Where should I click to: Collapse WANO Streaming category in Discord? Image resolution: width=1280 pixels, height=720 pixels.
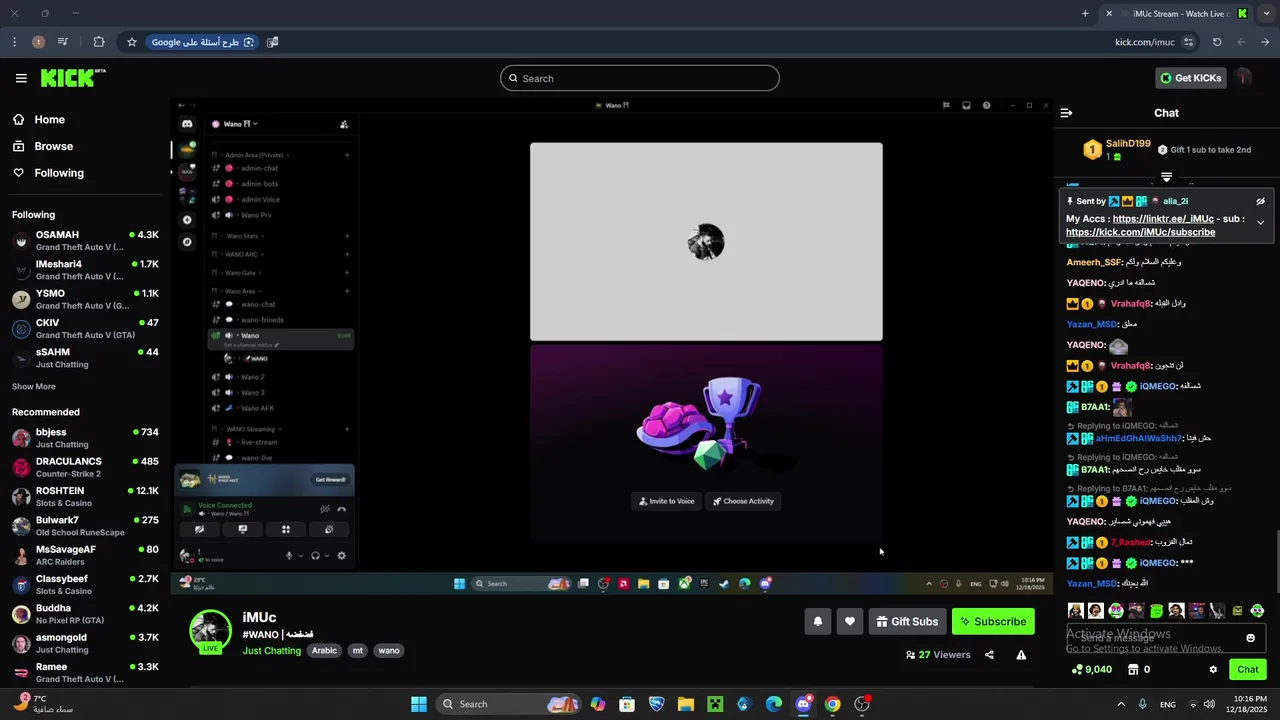coord(249,429)
